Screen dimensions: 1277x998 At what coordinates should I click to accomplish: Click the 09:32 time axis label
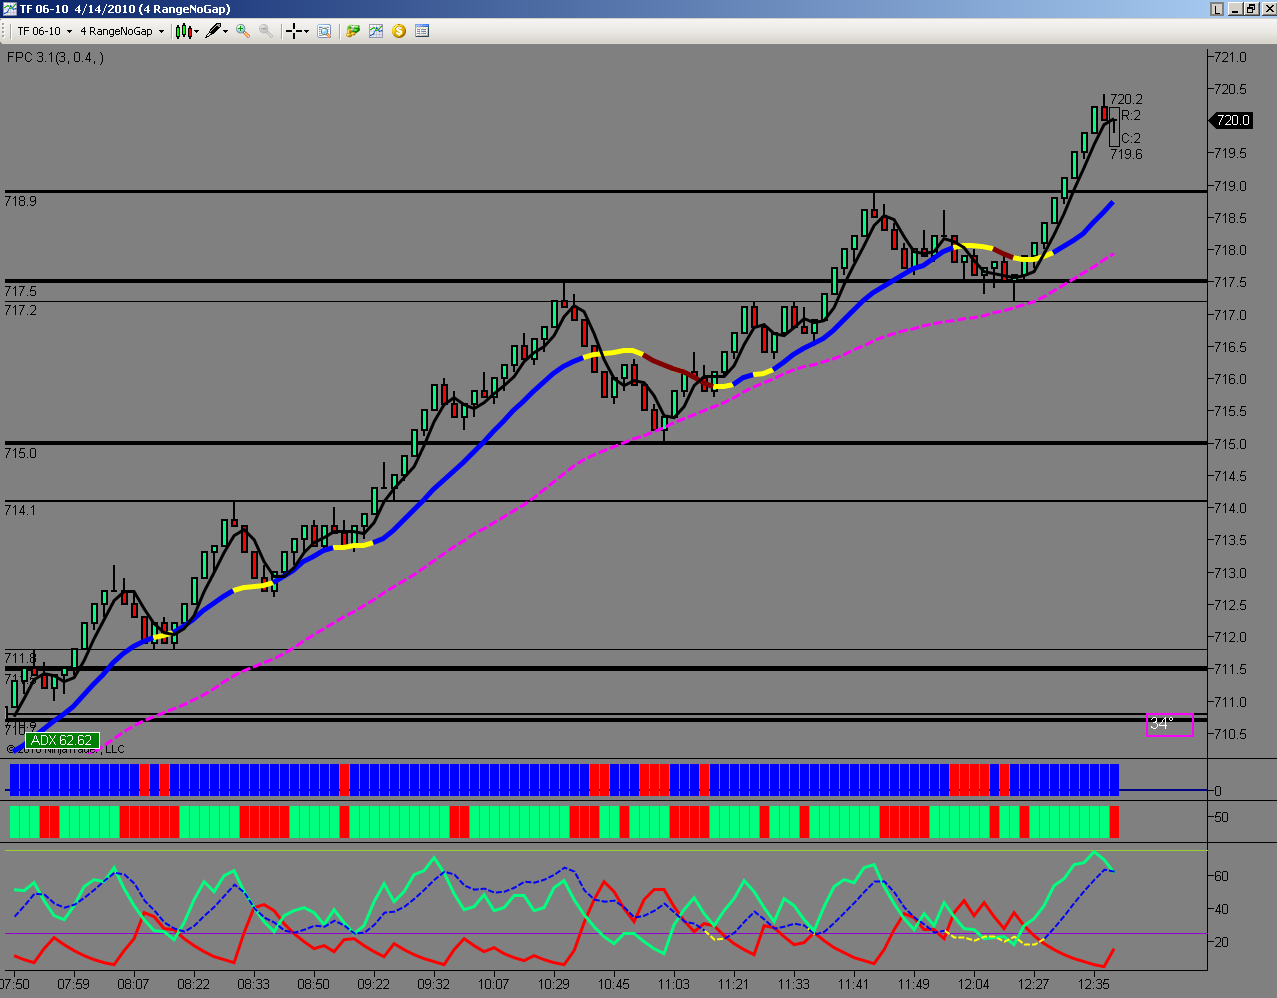pos(433,984)
